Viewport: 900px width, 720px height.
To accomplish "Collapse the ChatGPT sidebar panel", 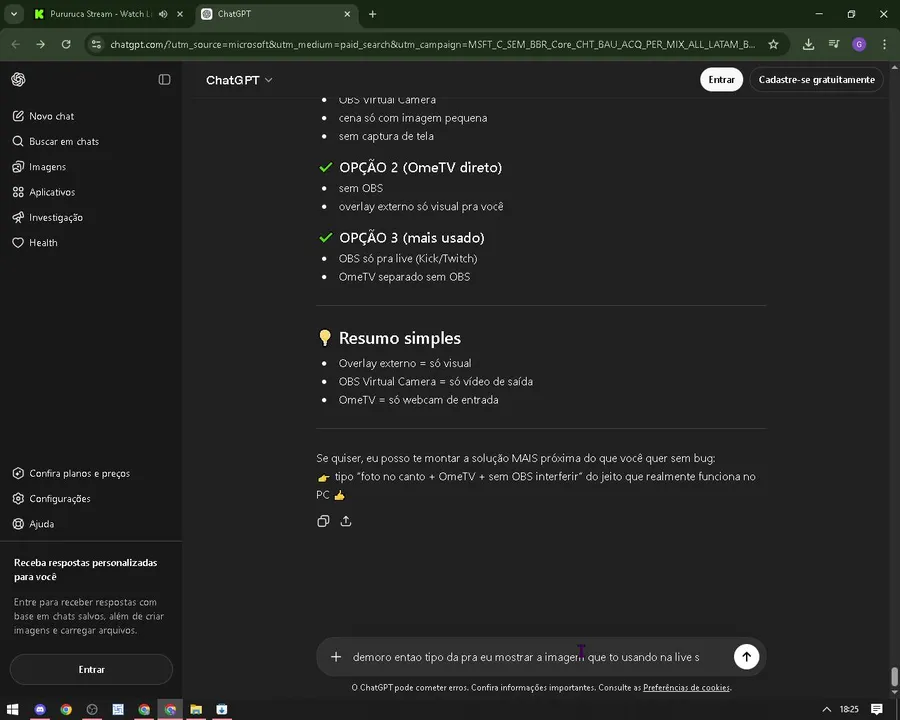I will [164, 80].
